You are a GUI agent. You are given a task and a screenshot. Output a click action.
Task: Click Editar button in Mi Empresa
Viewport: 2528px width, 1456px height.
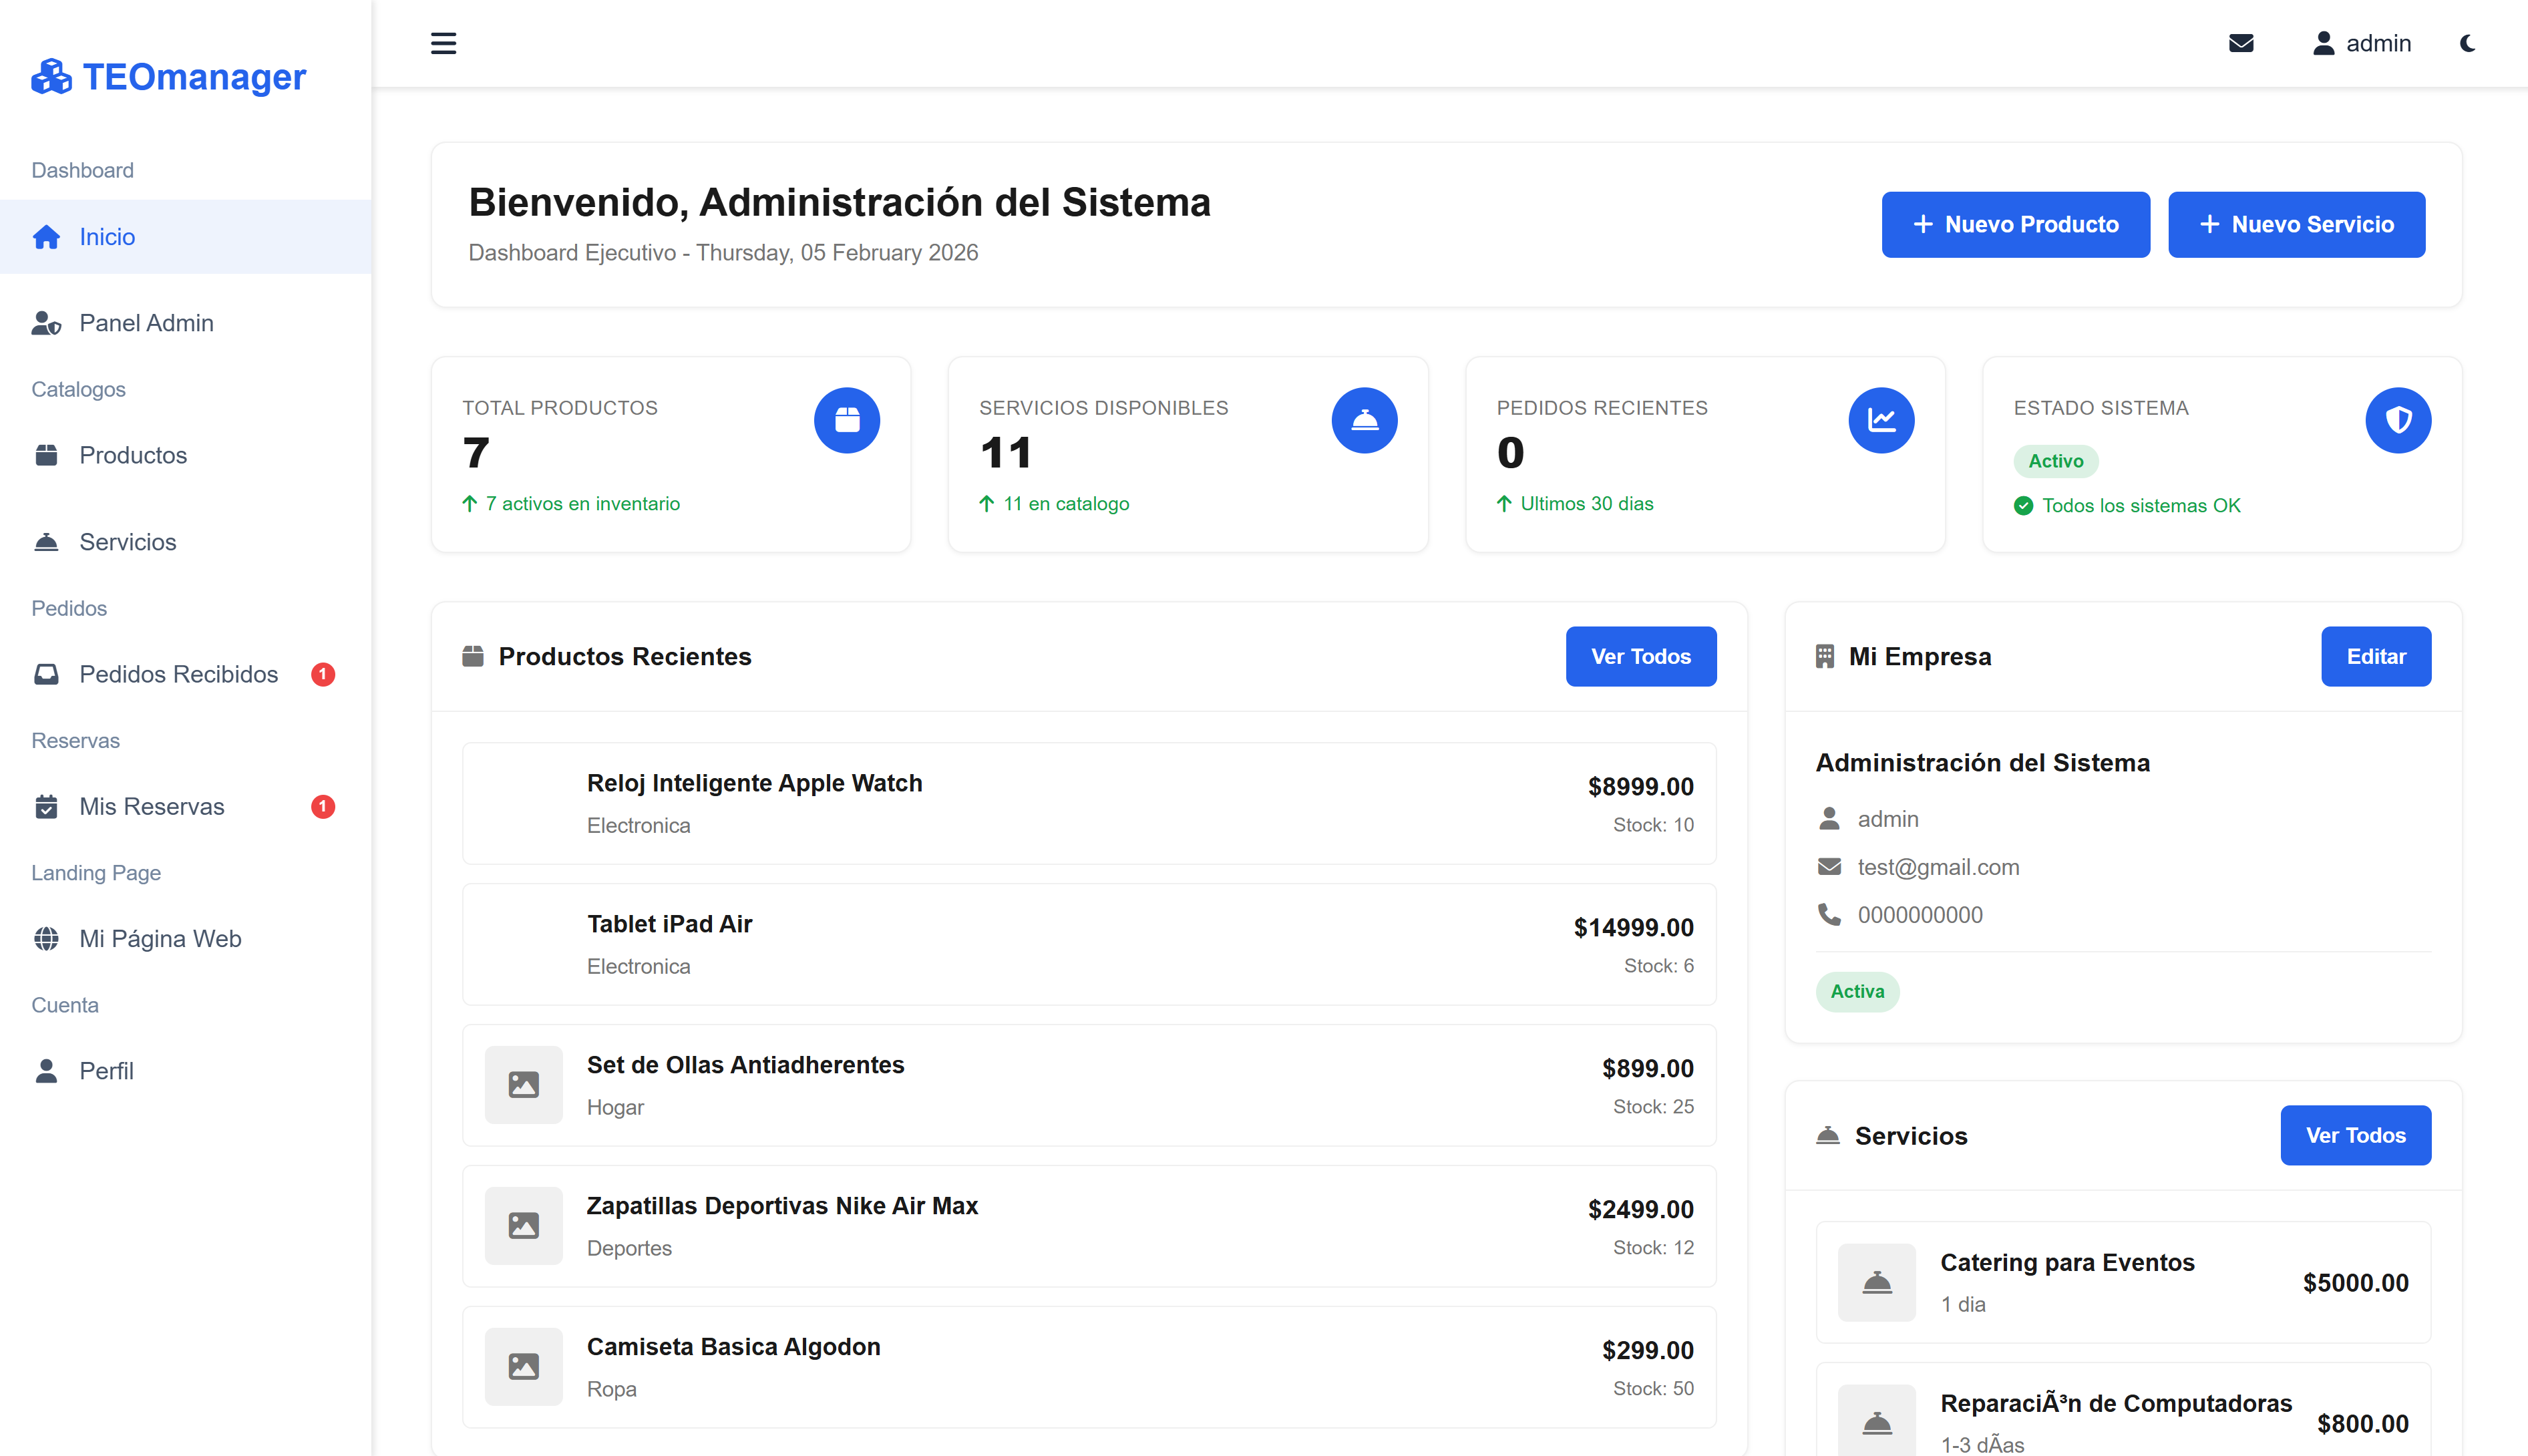(2375, 656)
